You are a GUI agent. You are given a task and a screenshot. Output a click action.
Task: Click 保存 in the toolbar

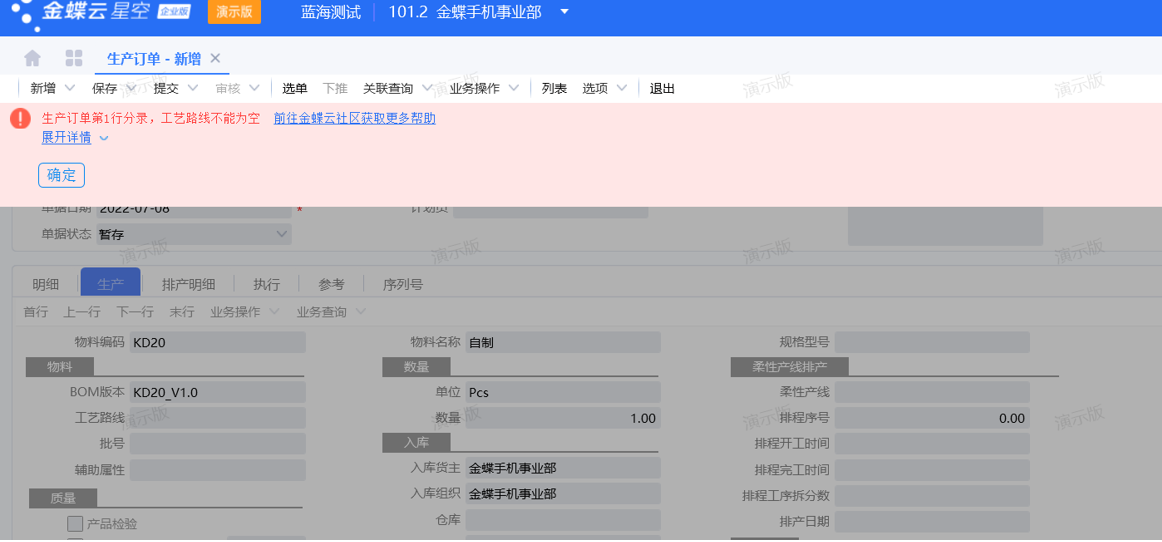104,88
